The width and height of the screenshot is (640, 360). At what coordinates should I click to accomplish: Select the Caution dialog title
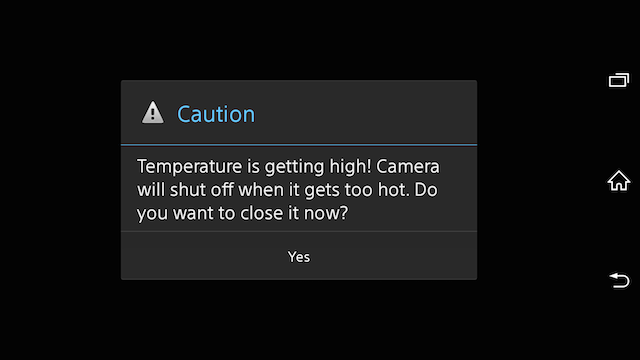click(216, 114)
